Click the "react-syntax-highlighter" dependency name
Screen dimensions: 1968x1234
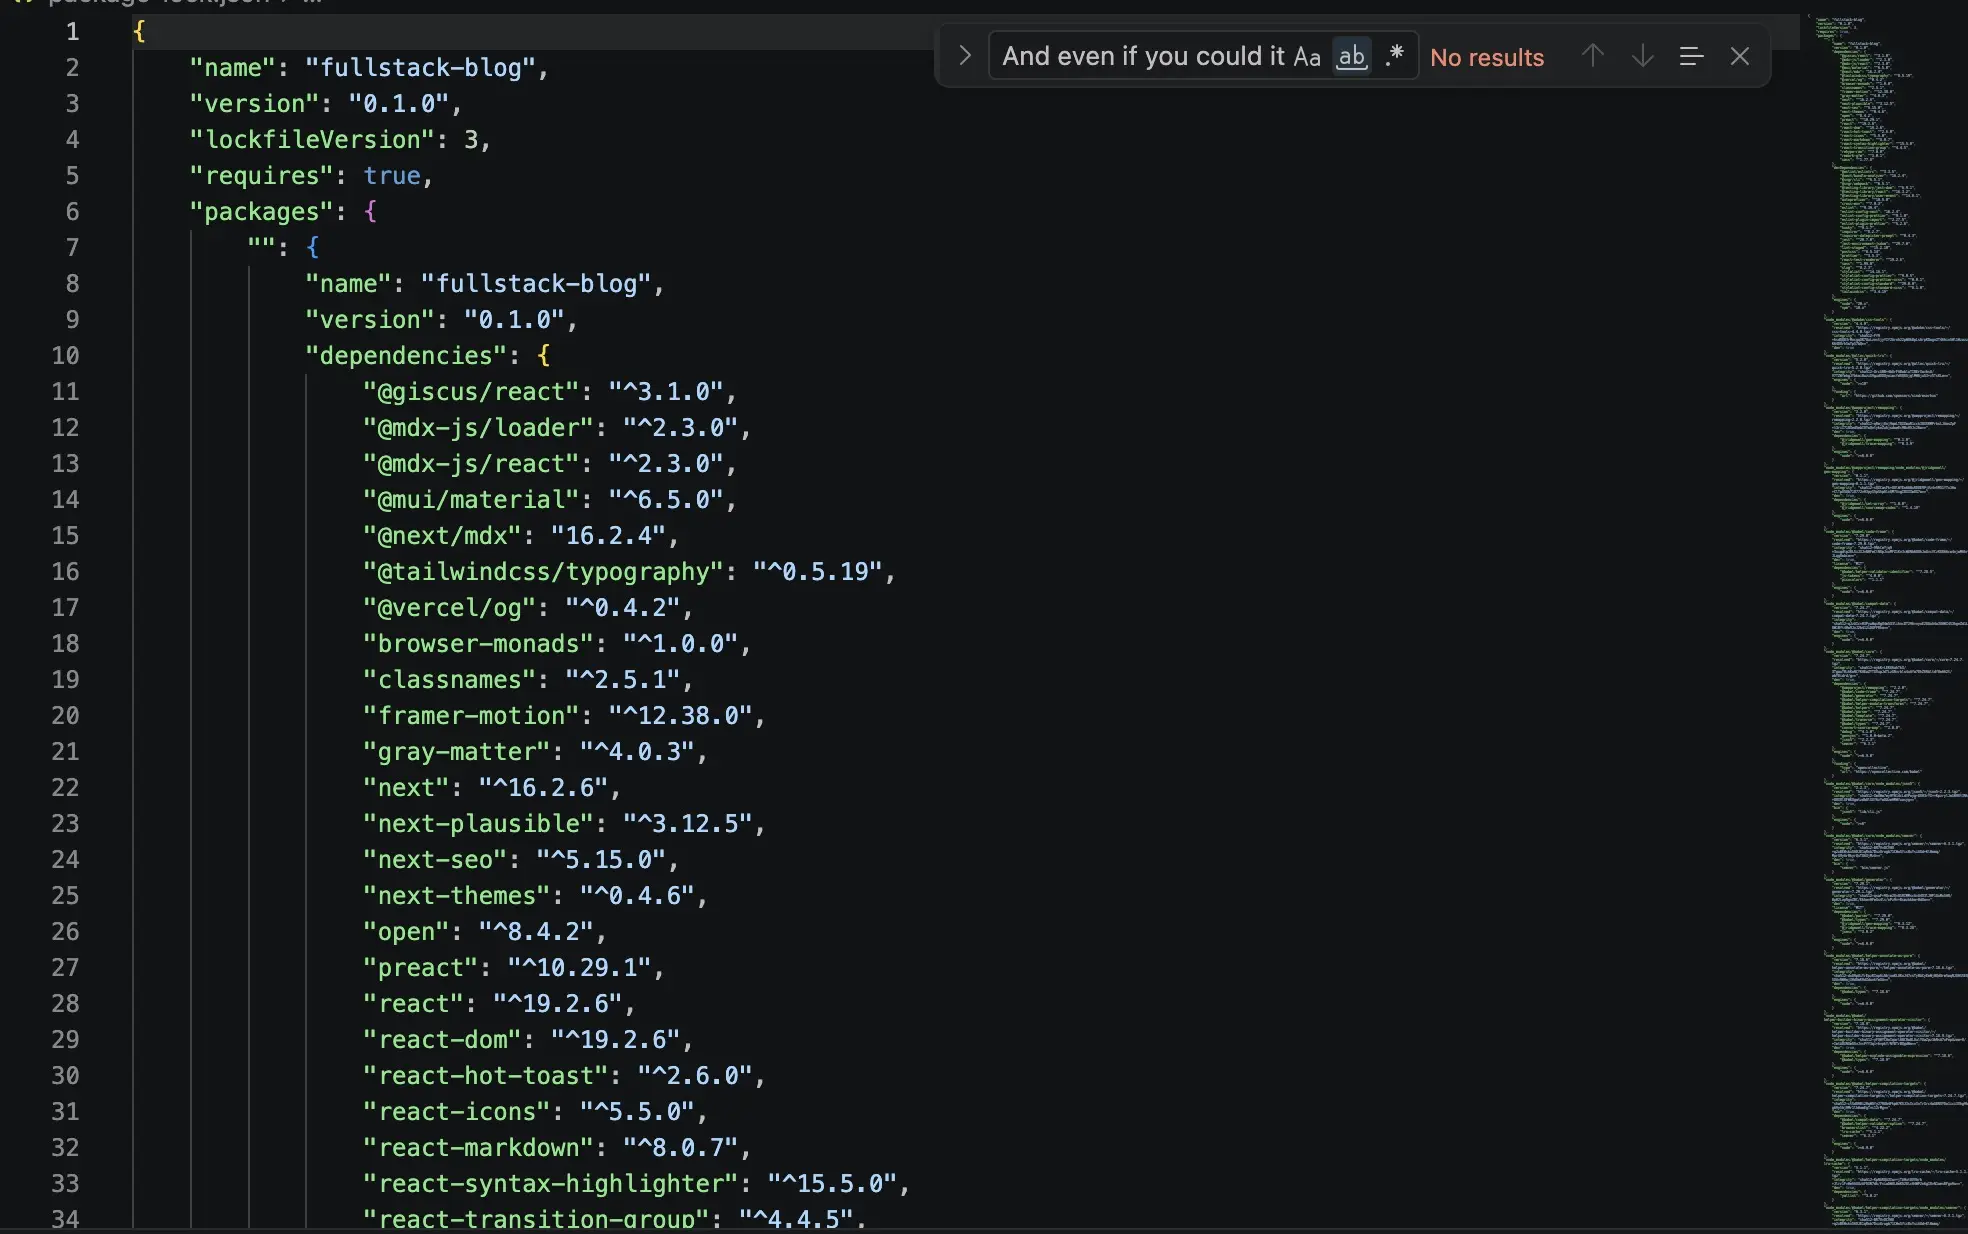point(551,1183)
